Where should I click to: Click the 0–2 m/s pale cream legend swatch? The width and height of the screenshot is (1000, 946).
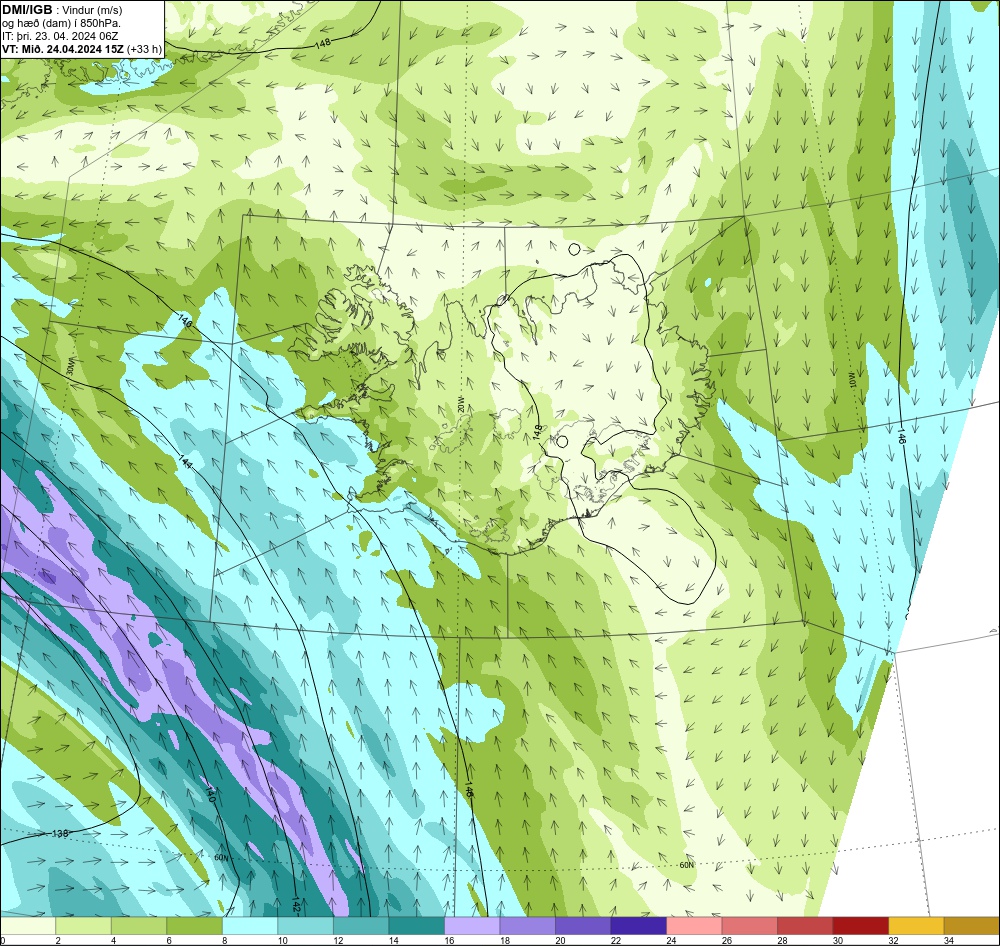point(28,926)
